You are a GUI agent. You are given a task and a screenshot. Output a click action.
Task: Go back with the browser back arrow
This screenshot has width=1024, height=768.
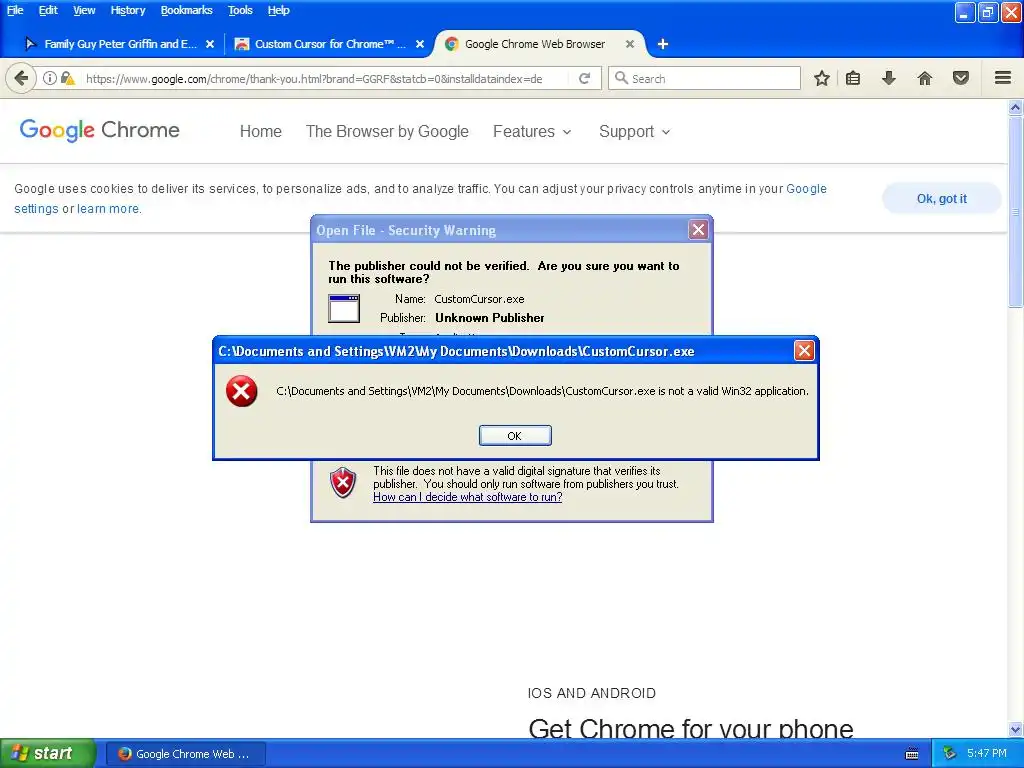21,78
